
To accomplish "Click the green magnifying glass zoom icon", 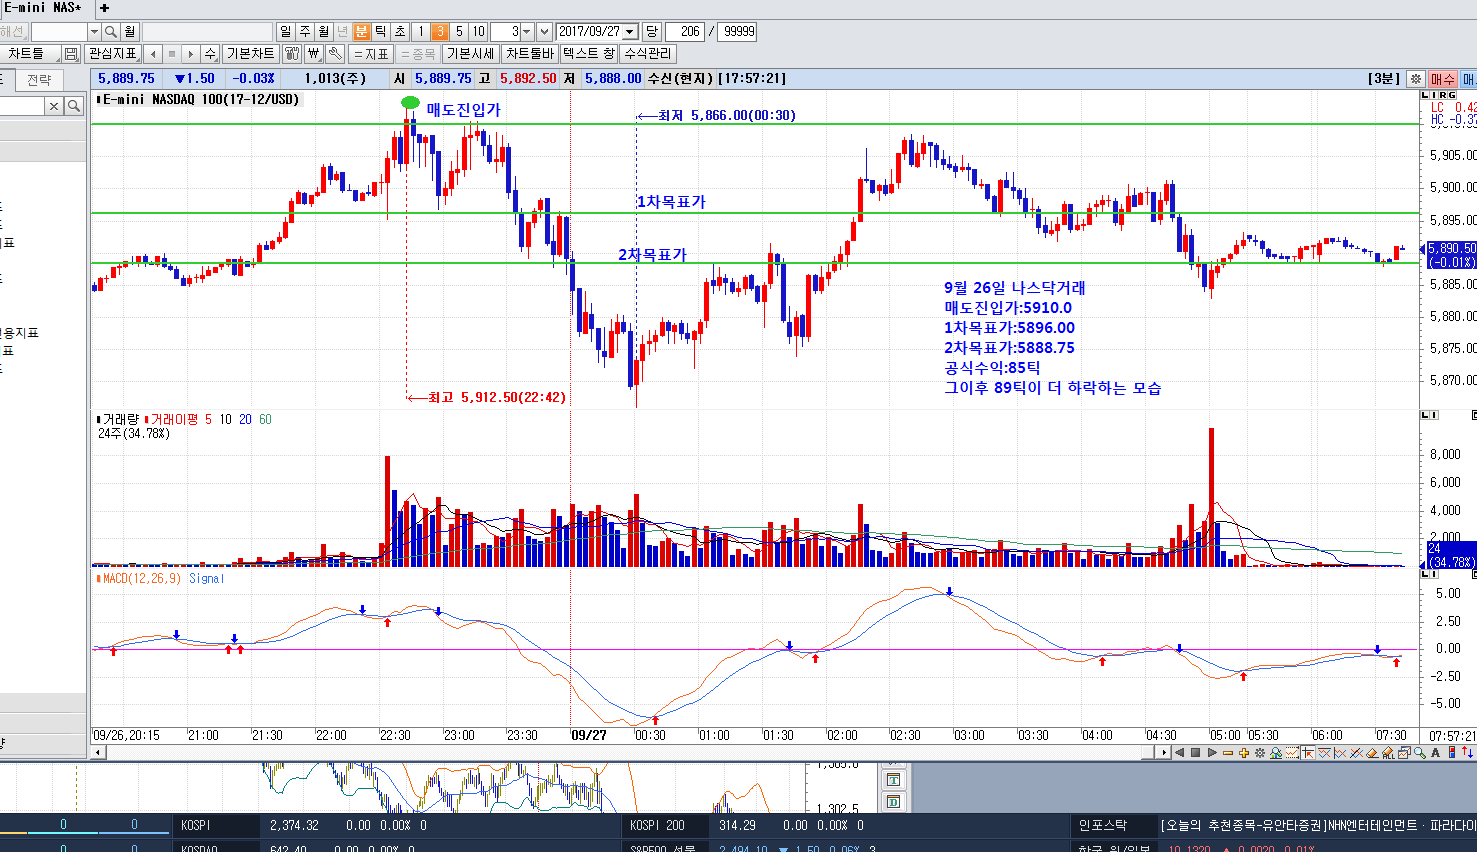I will coord(1420,753).
